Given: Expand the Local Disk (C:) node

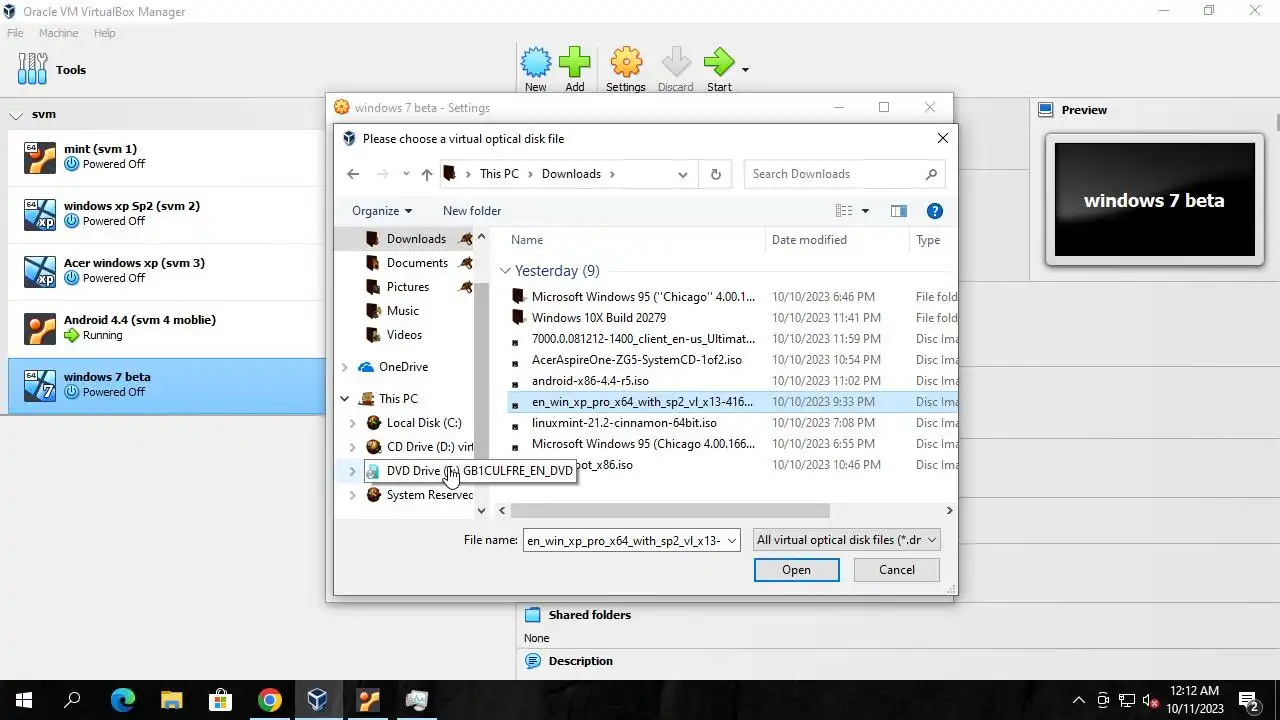Looking at the screenshot, I should [352, 423].
